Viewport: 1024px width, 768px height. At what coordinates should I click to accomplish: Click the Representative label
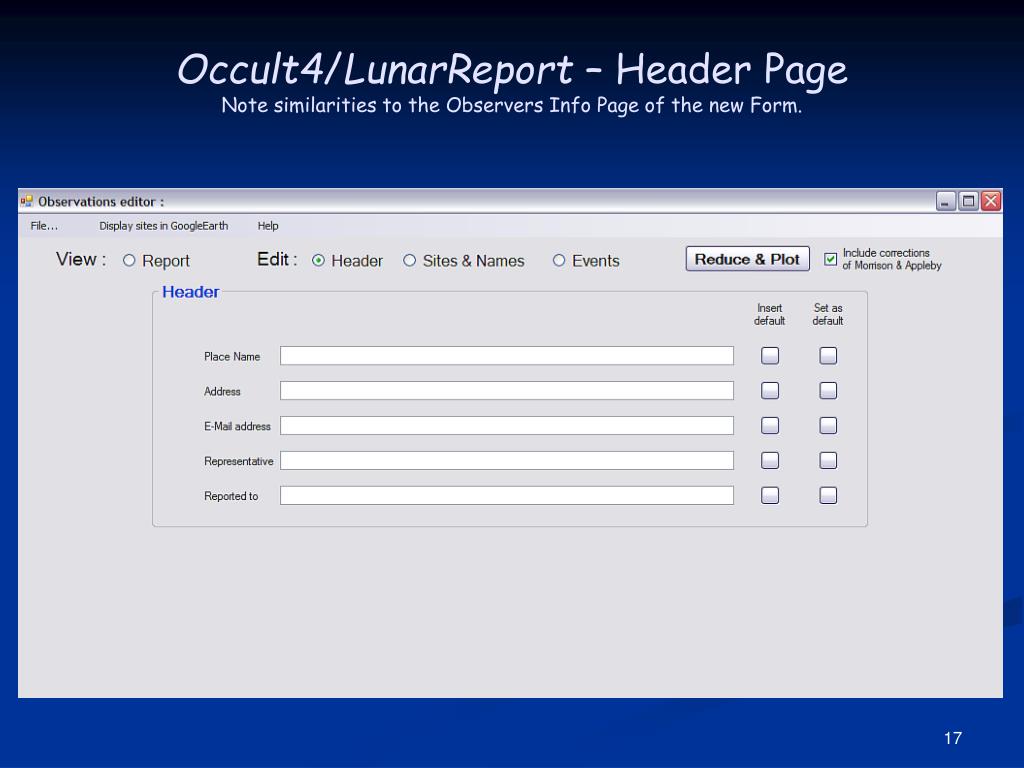[238, 461]
